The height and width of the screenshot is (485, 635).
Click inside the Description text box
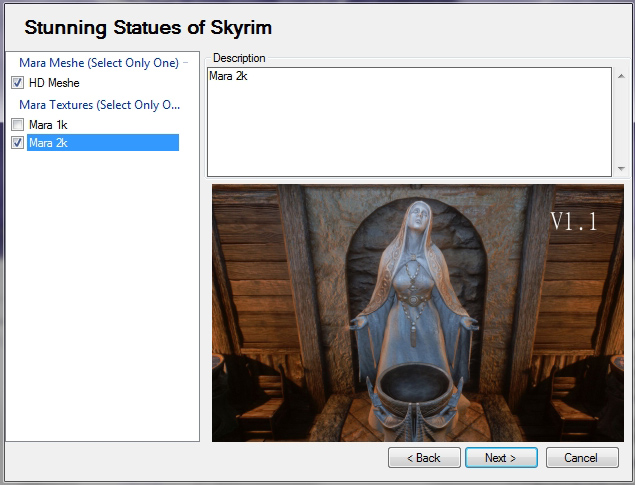pos(409,122)
